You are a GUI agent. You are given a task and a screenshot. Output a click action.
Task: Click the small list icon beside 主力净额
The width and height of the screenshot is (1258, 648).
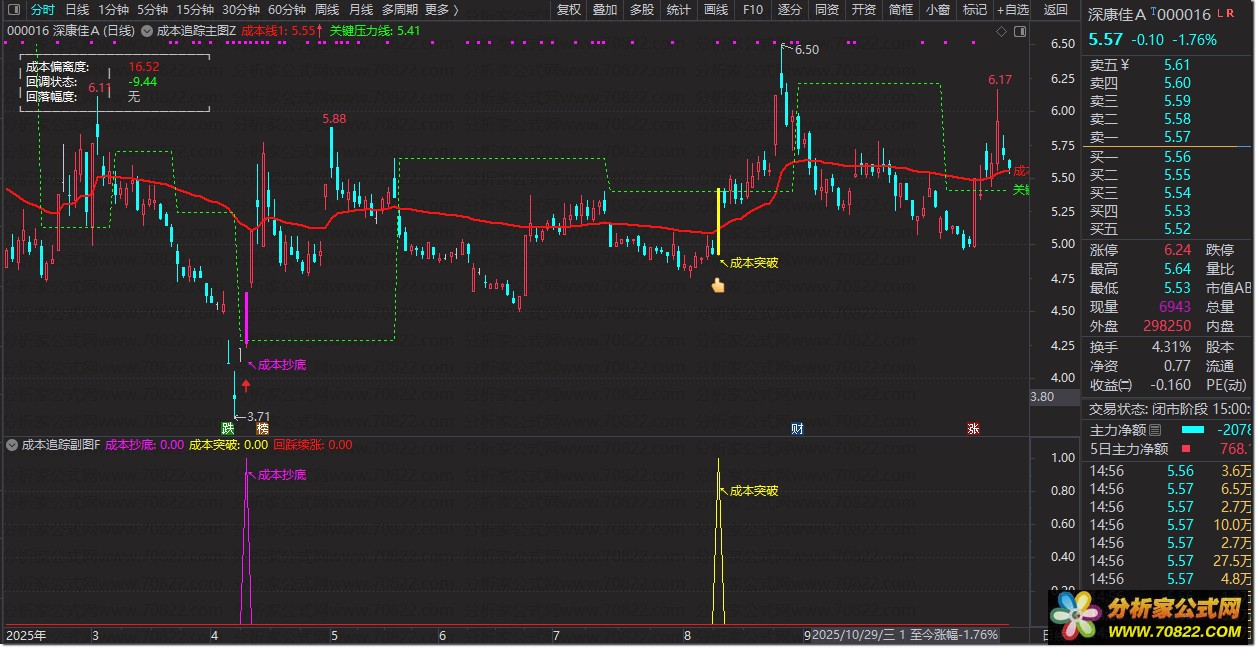[x=1154, y=430]
